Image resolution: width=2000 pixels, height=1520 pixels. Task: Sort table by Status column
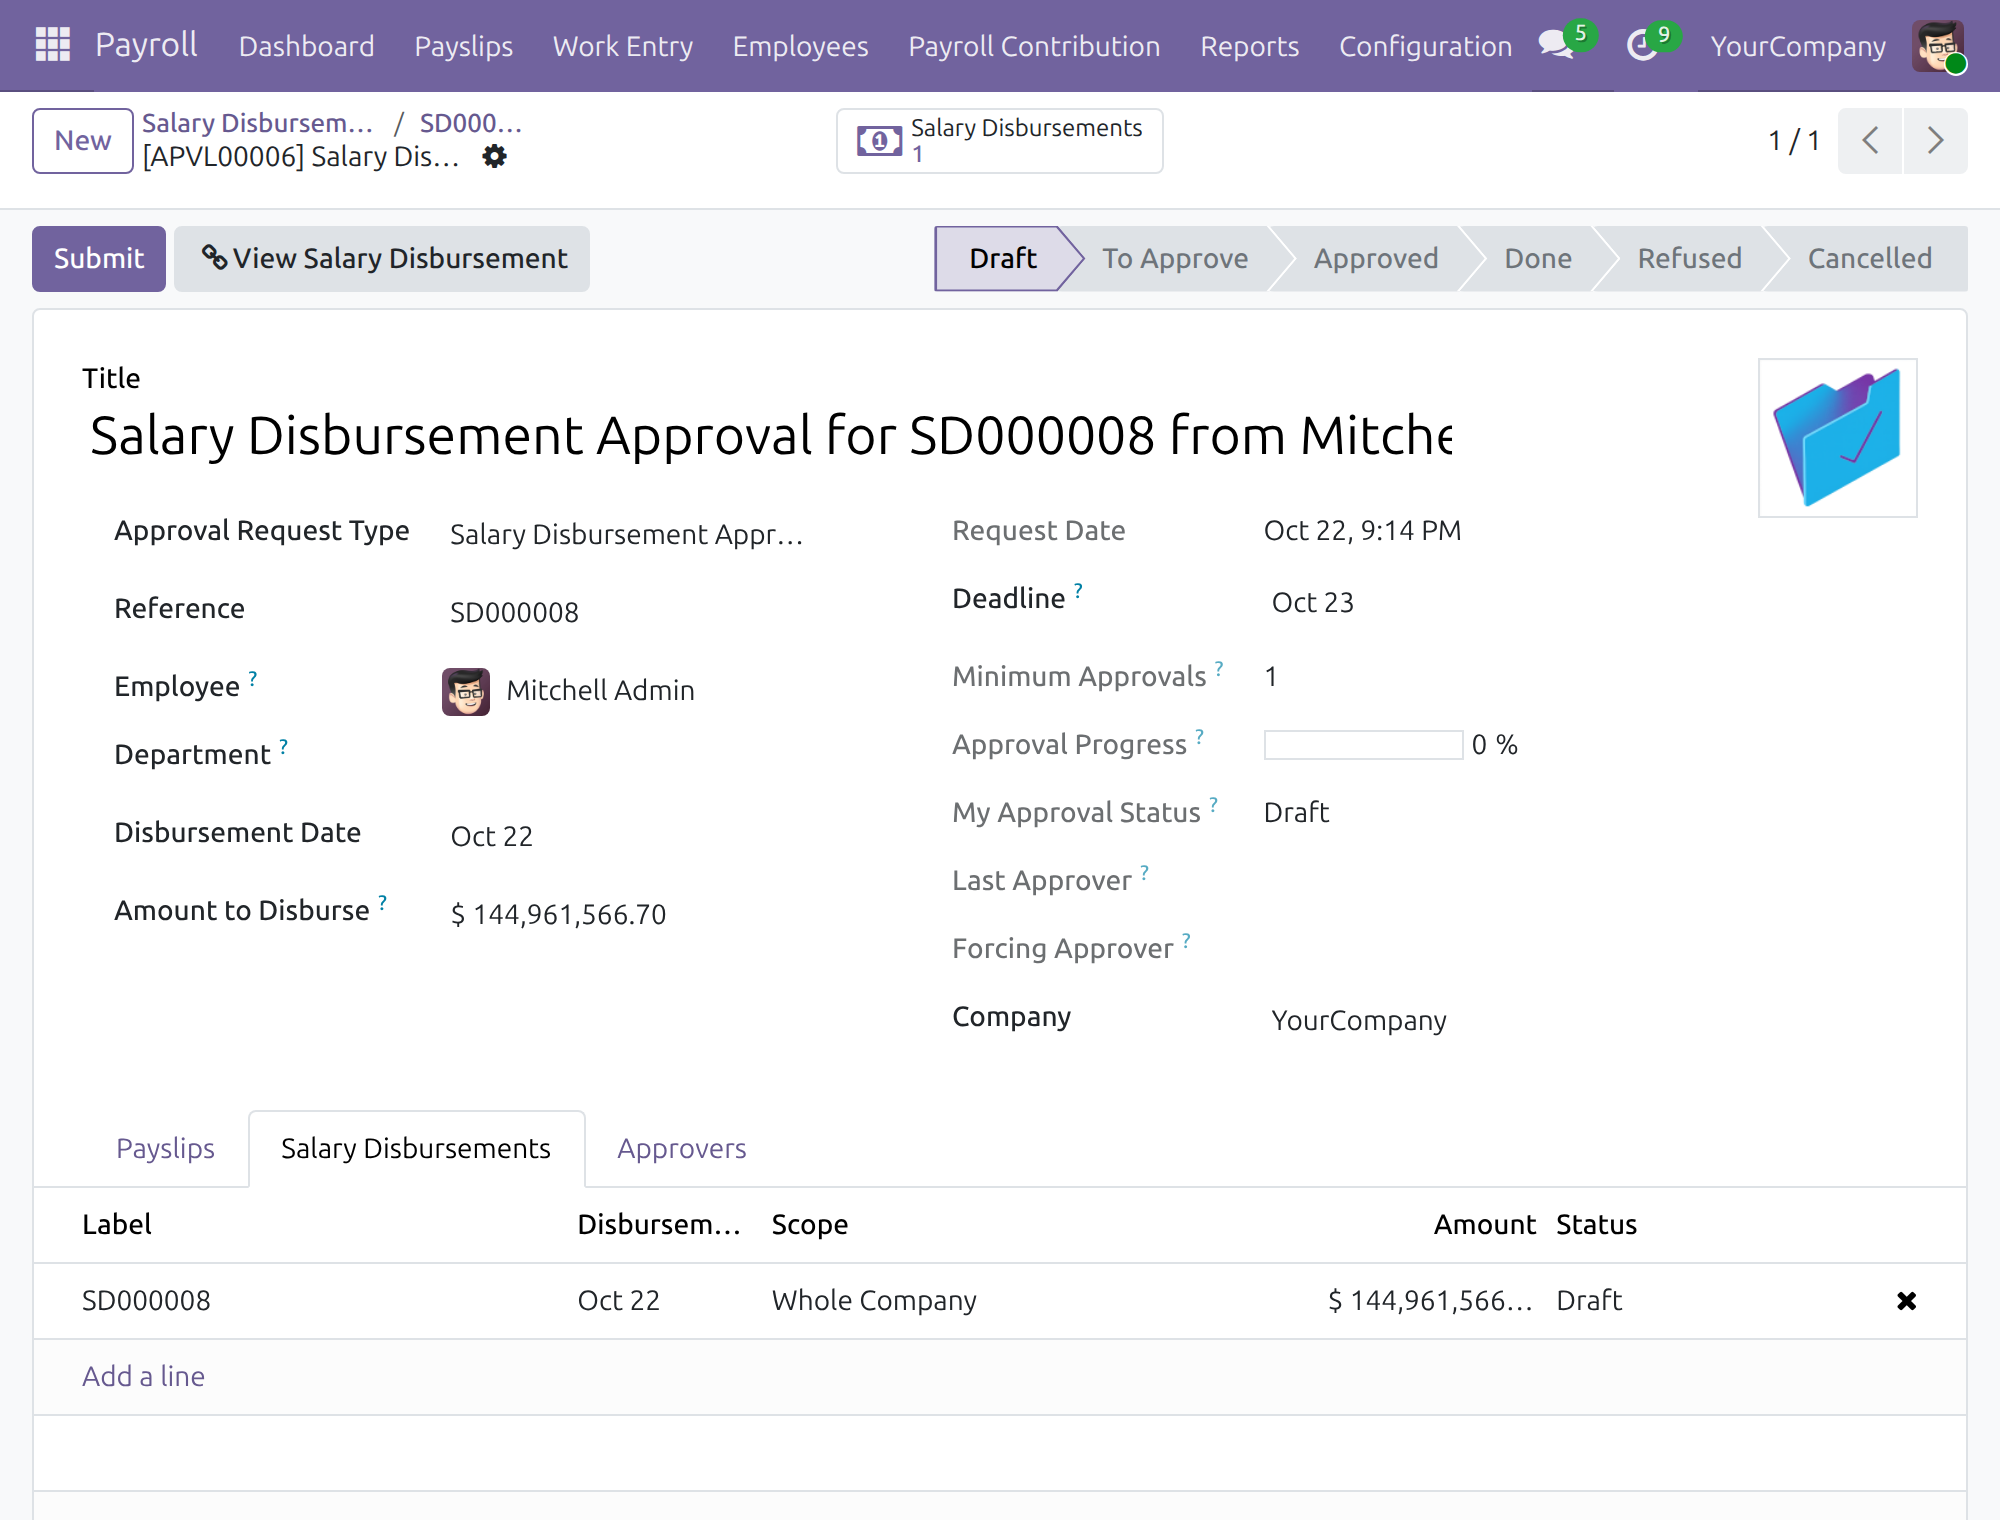coord(1596,1225)
